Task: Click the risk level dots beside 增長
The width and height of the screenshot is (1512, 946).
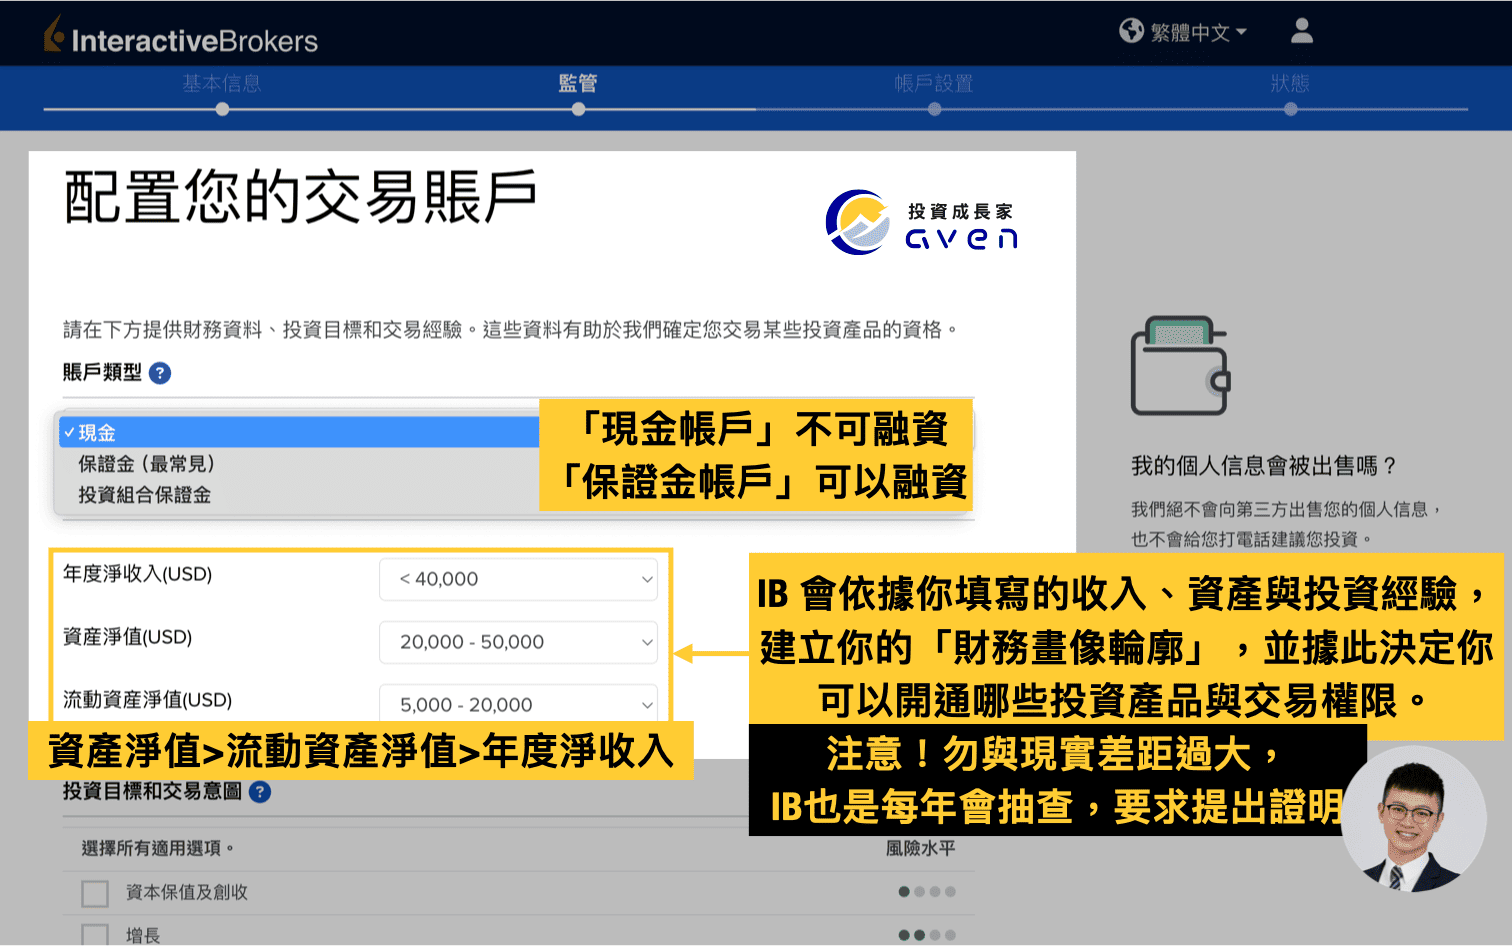Action: 925,935
